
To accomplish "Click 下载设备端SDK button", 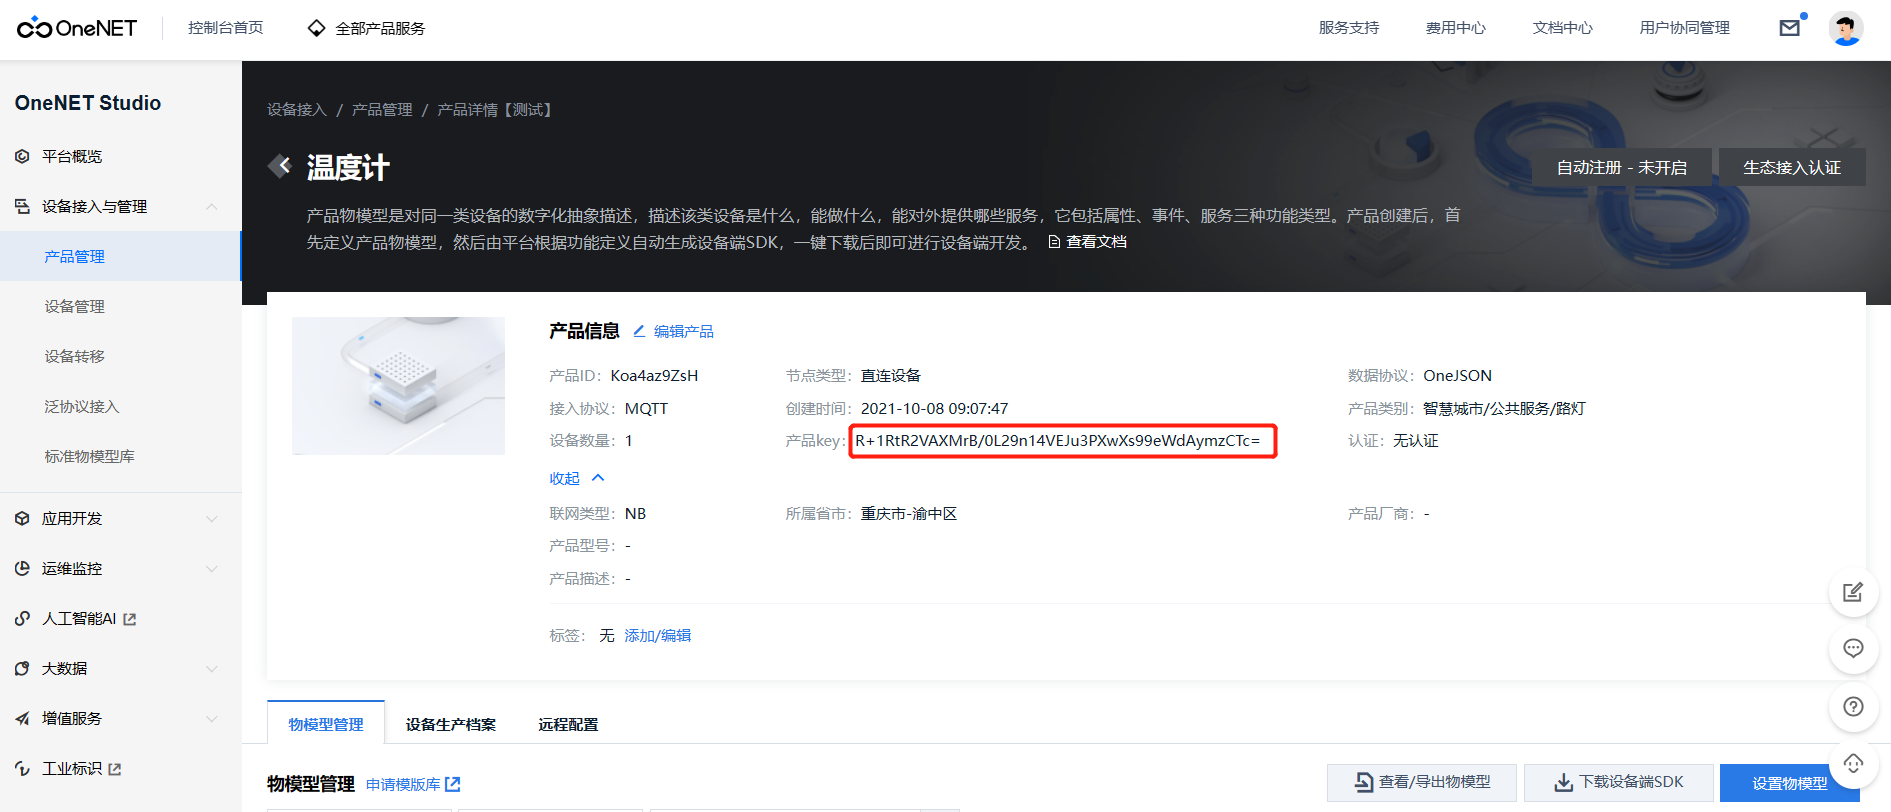I will click(1618, 782).
